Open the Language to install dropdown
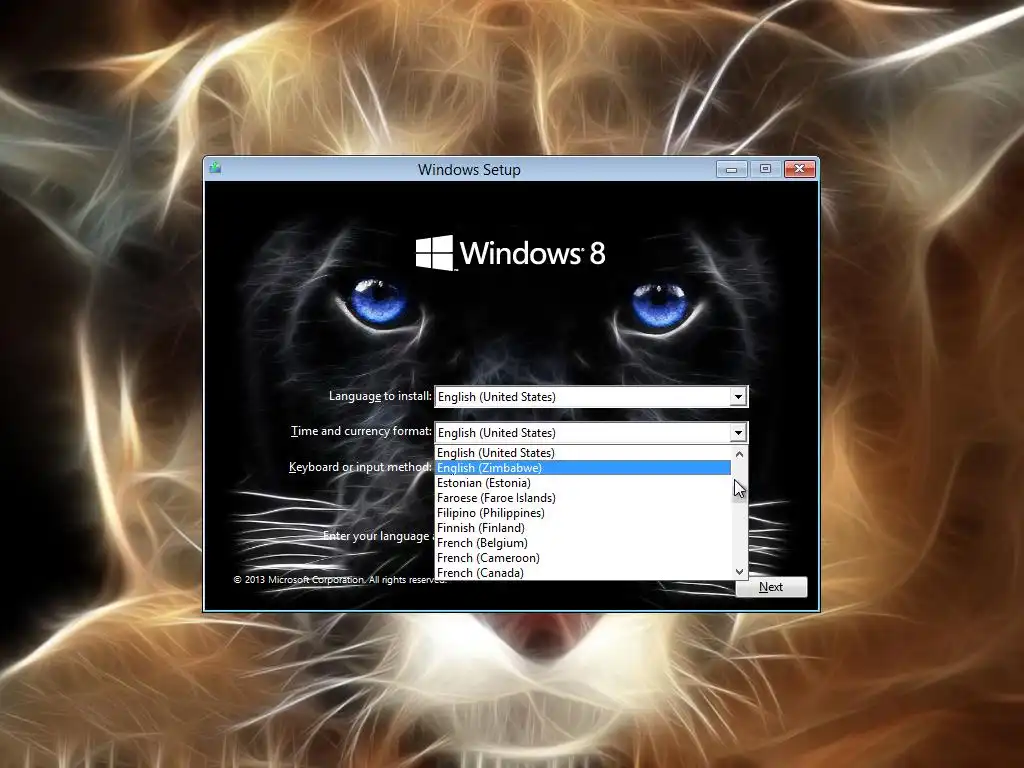1024x768 pixels. tap(591, 396)
